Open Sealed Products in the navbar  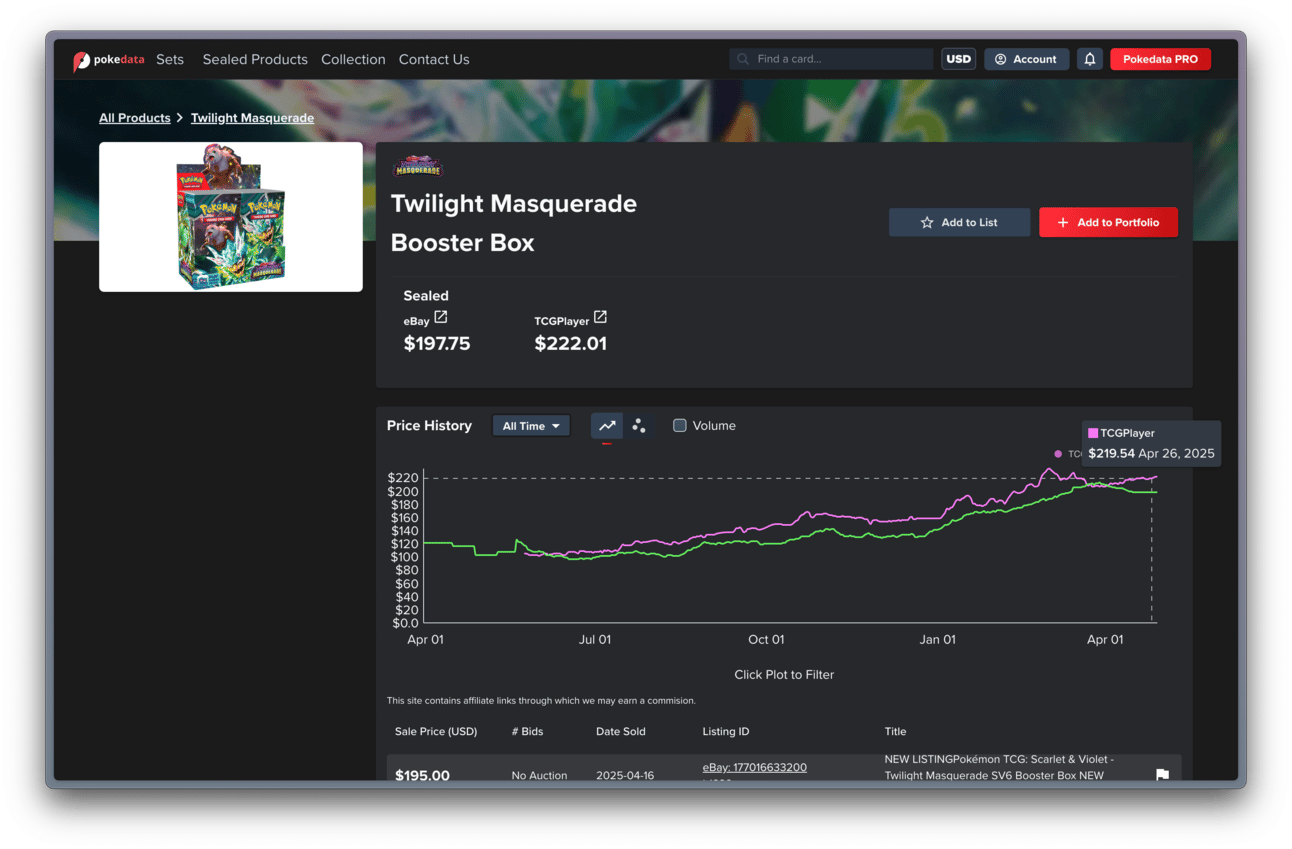(x=255, y=59)
